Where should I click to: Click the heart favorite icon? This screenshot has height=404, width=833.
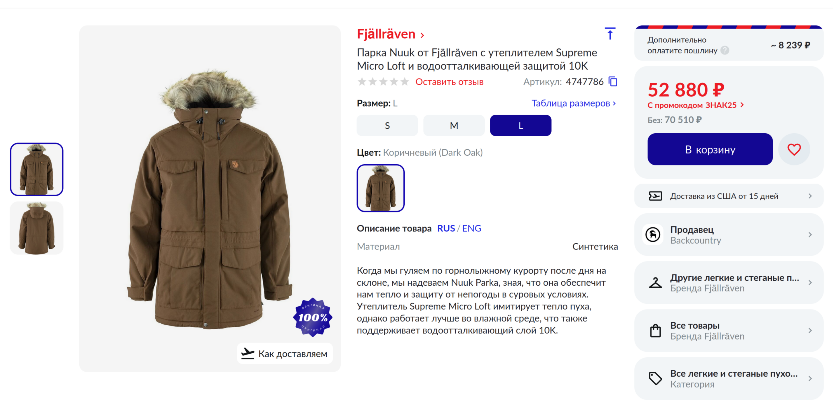(x=794, y=149)
